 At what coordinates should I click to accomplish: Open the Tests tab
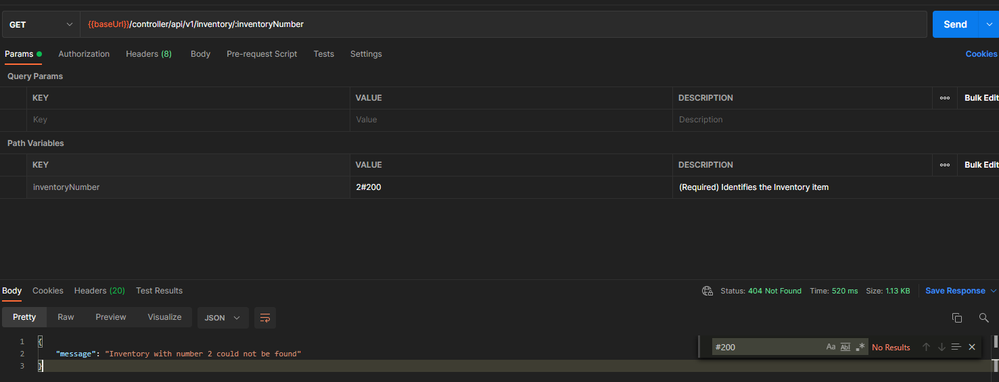(x=324, y=54)
